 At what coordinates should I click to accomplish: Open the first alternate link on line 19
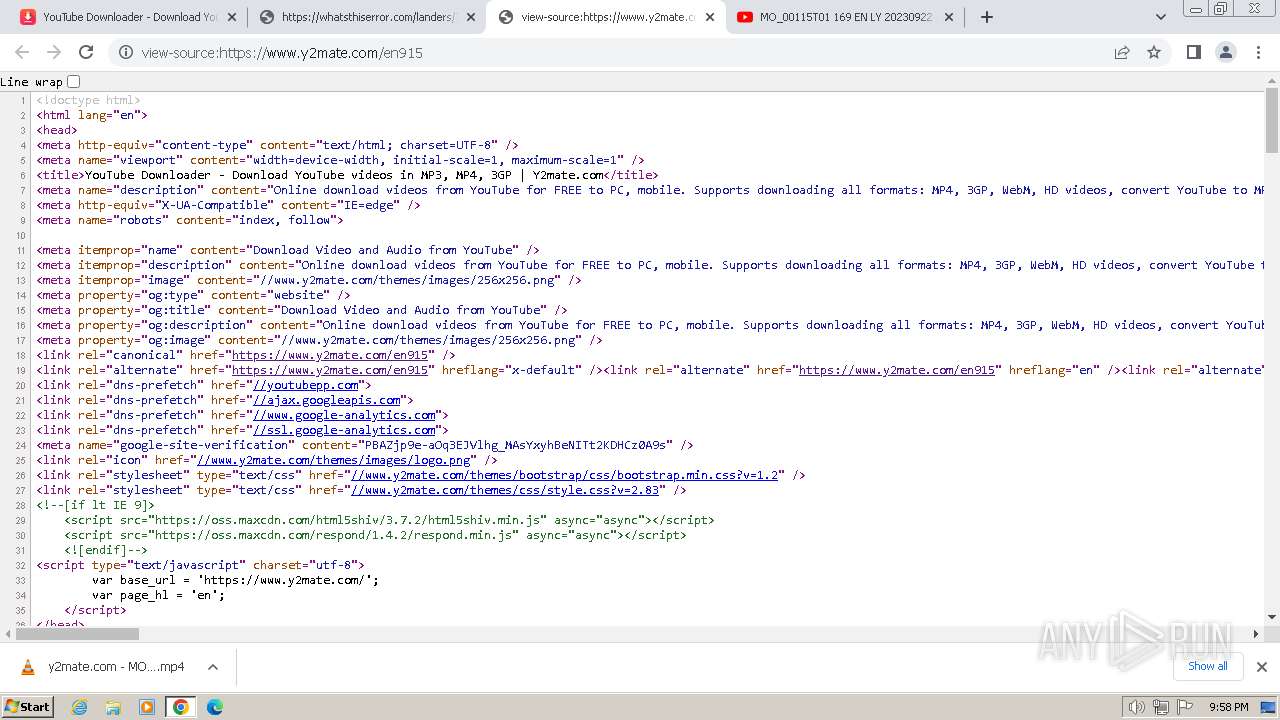(x=330, y=370)
